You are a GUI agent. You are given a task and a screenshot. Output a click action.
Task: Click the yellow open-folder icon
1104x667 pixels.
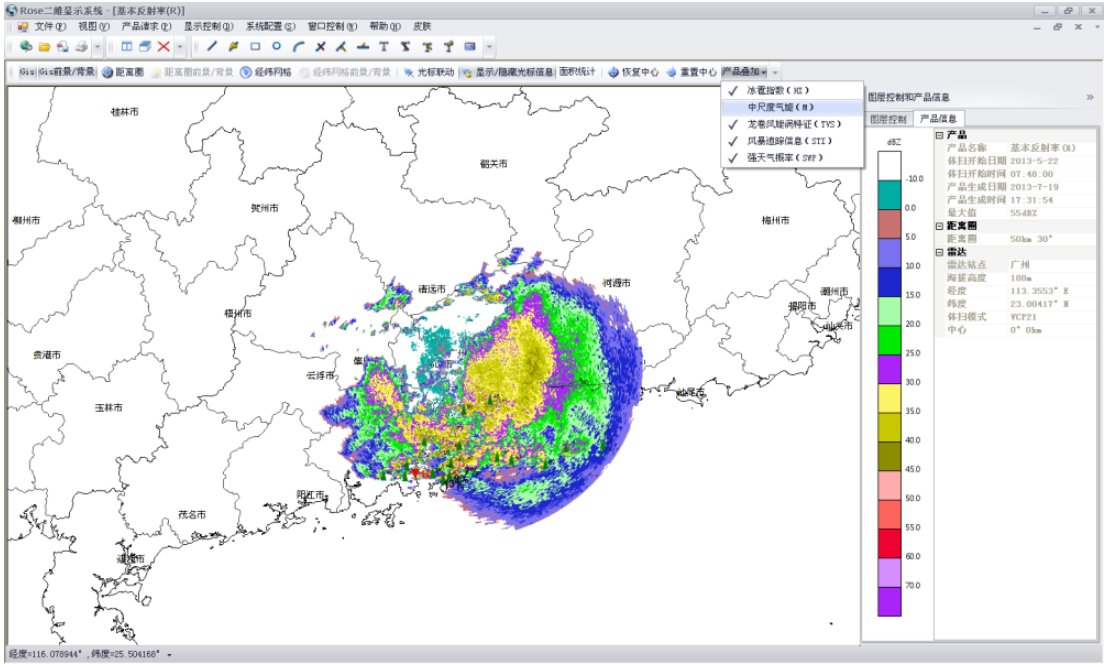[x=44, y=47]
